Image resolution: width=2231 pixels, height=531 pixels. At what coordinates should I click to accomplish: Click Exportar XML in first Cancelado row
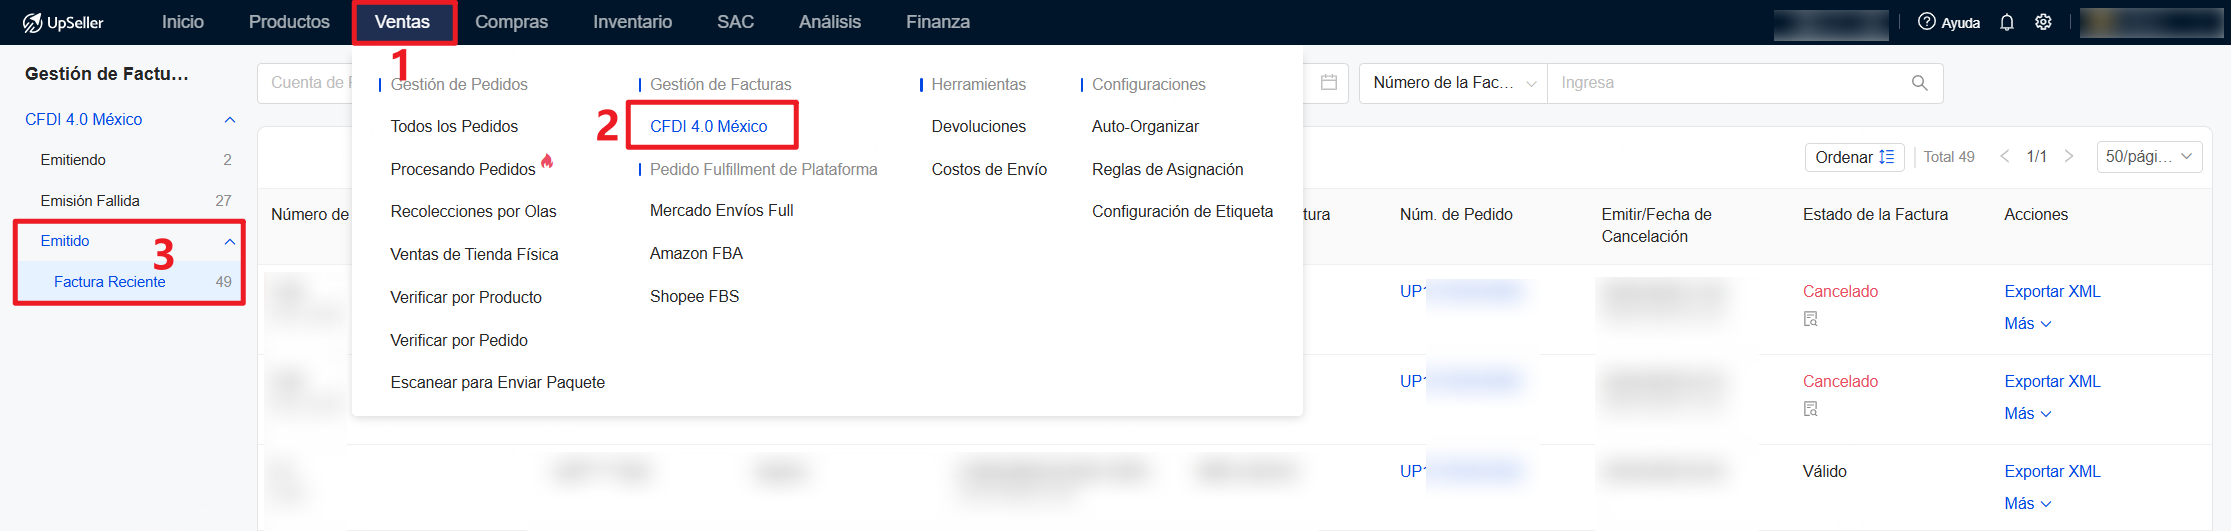pyautogui.click(x=2052, y=292)
